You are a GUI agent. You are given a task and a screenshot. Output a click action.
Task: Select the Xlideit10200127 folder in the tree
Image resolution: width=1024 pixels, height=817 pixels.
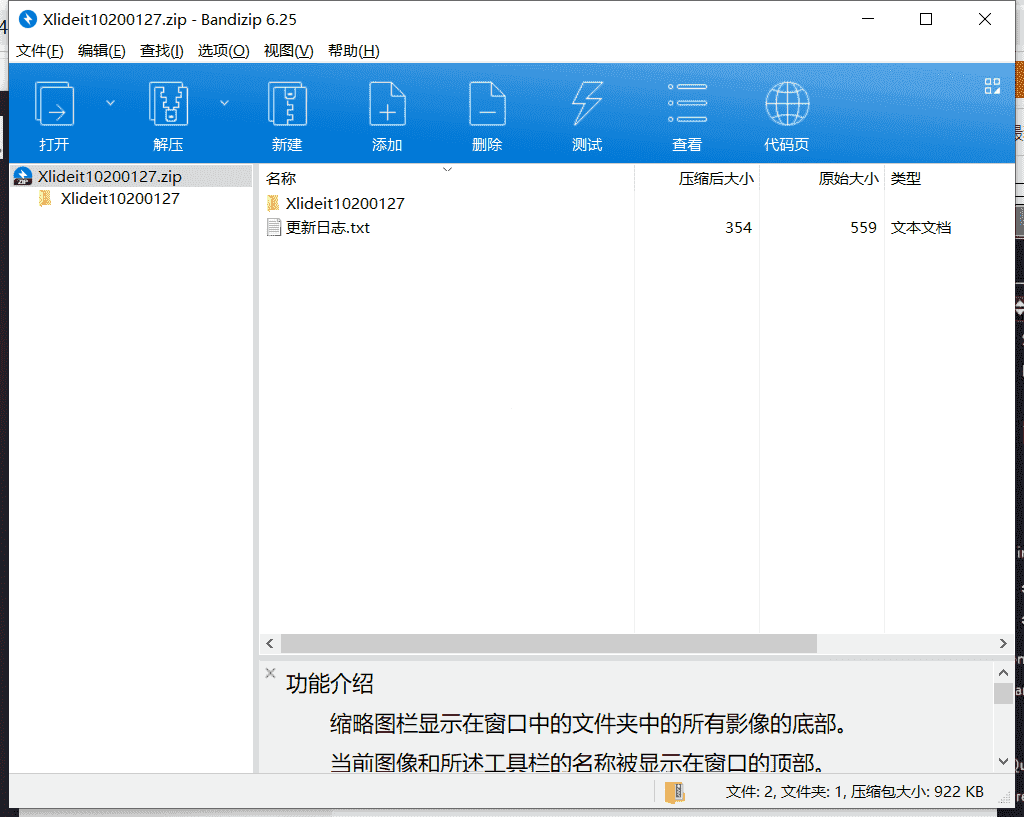click(x=120, y=199)
